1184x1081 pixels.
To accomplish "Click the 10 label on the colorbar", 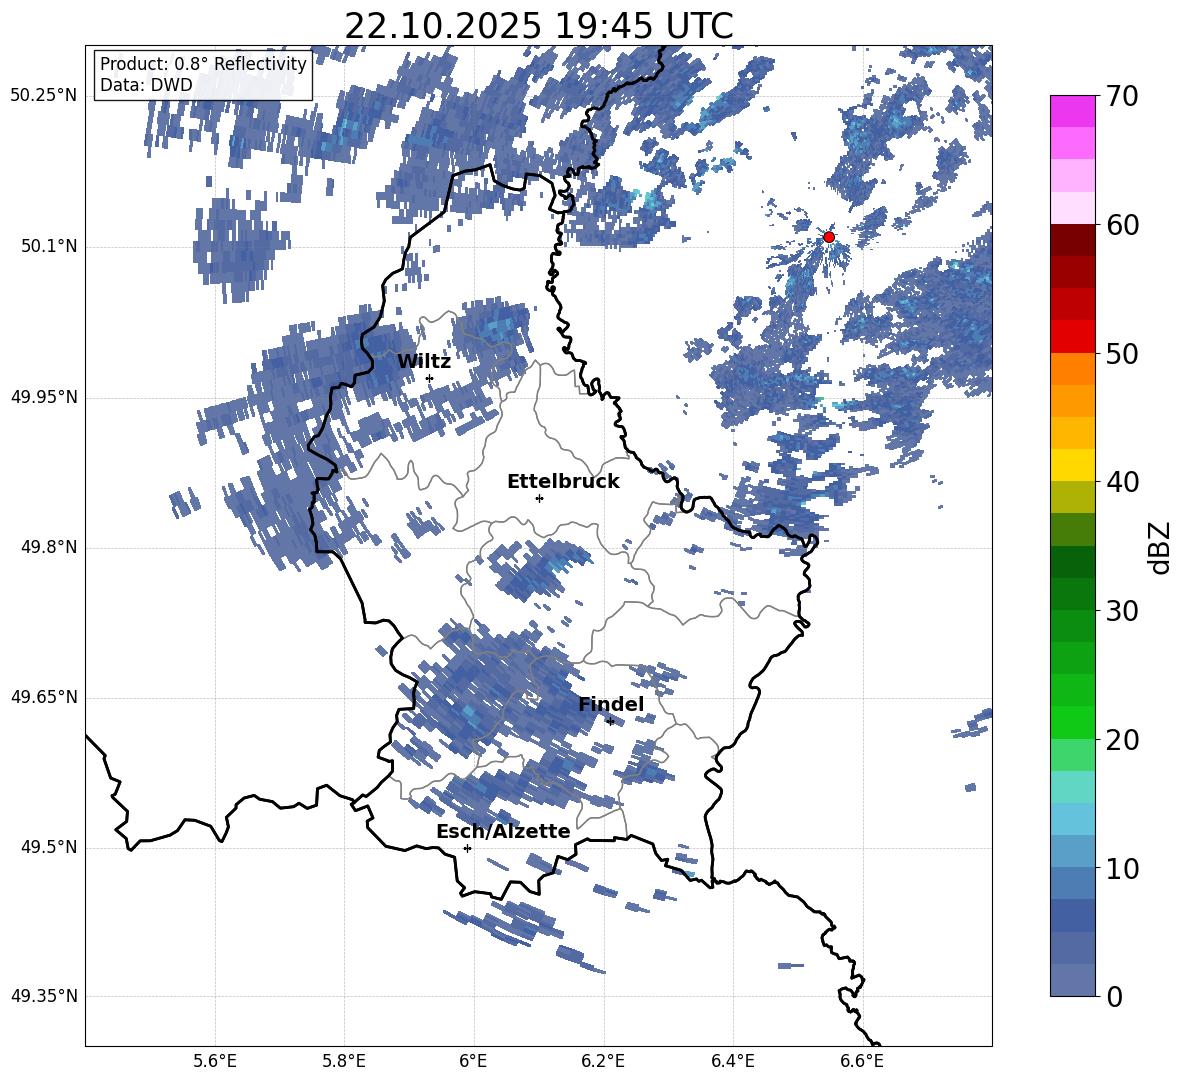I will click(1122, 868).
